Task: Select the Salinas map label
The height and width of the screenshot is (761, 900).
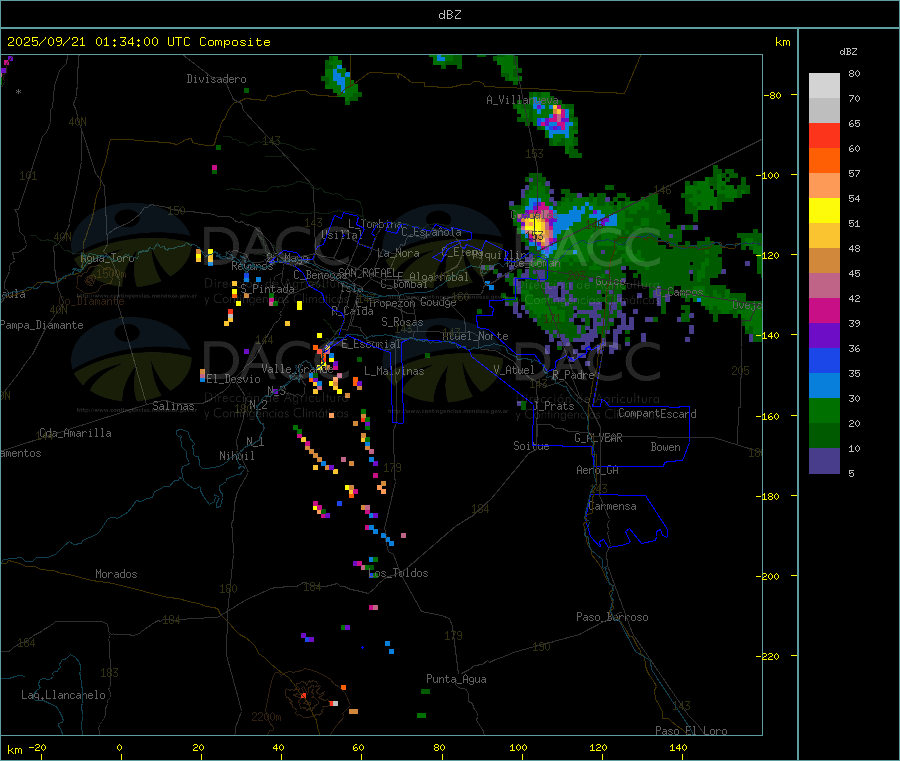Action: [x=175, y=406]
